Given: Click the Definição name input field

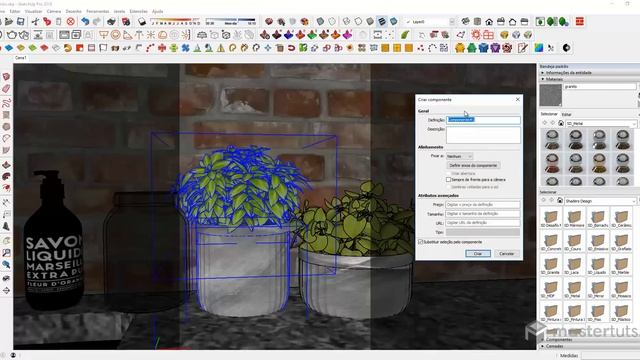Looking at the screenshot, I should pos(483,120).
